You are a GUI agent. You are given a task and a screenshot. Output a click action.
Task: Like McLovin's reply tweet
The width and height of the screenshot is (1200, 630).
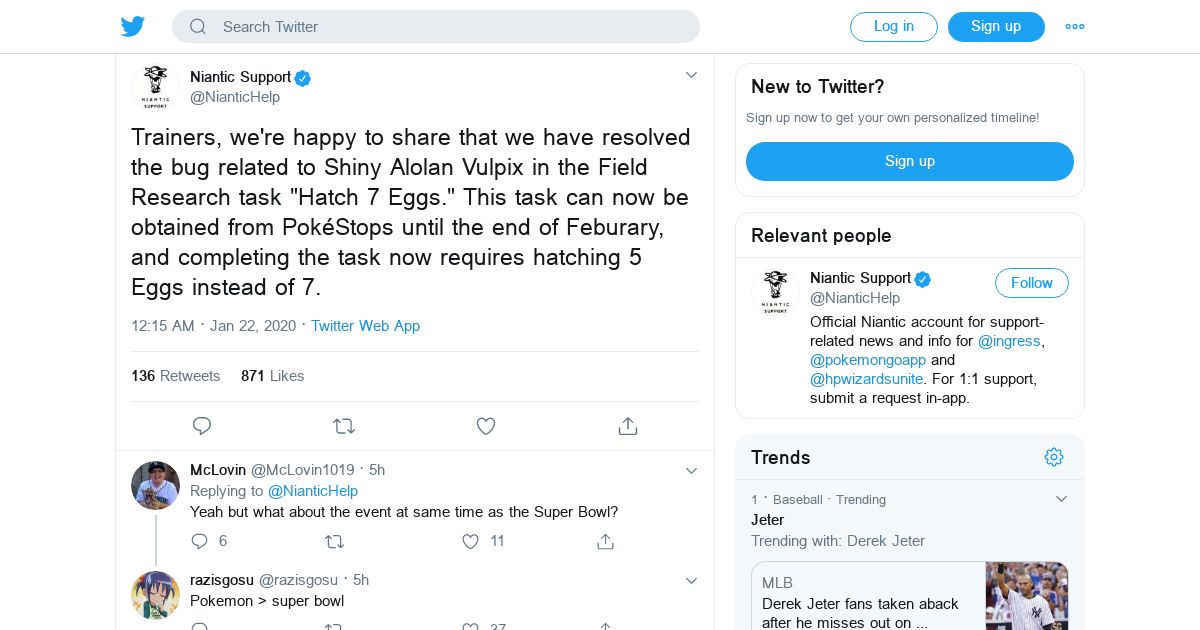(471, 541)
